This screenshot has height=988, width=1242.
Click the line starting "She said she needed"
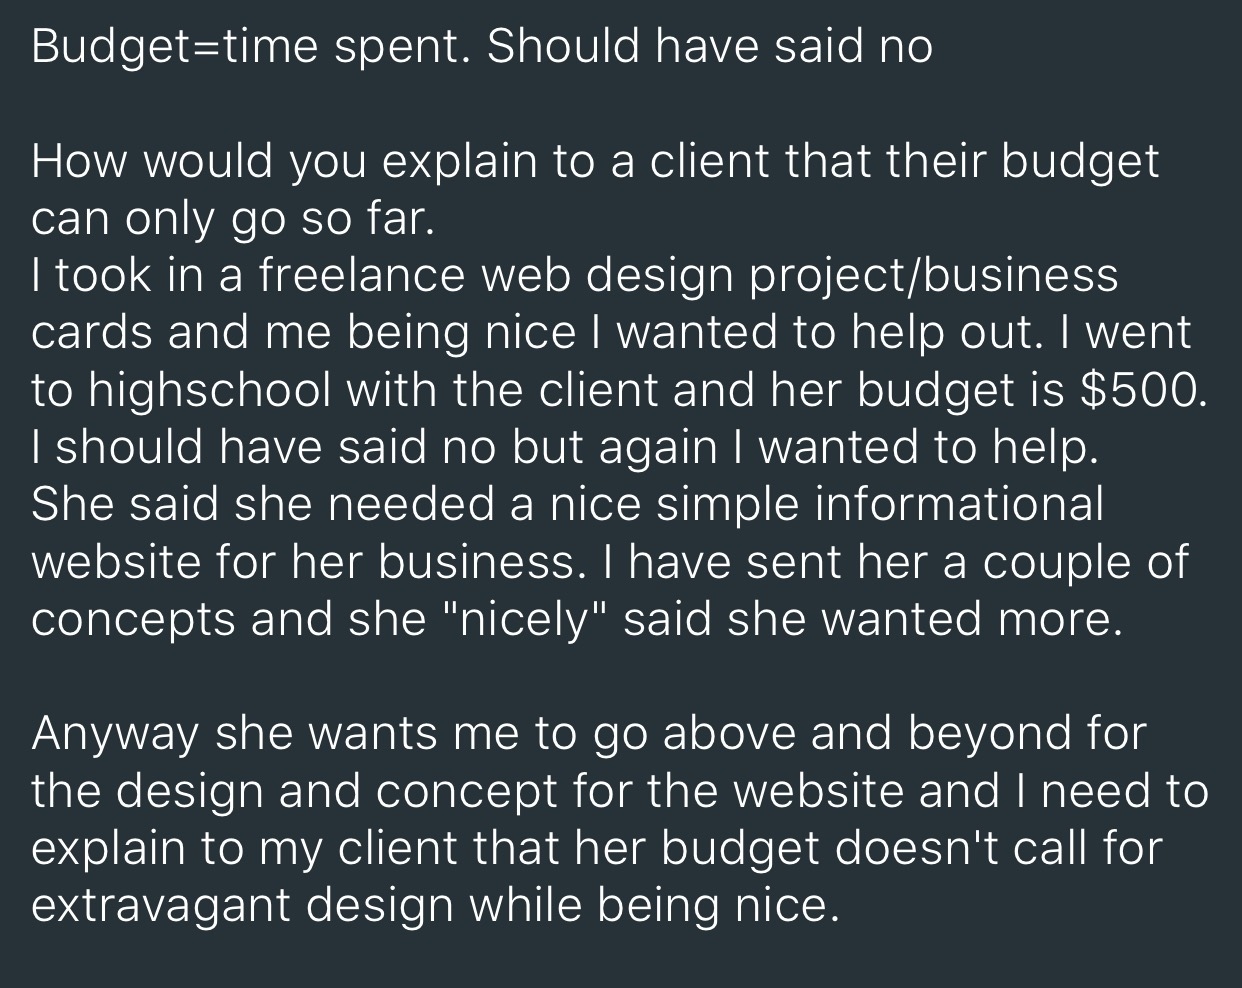pyautogui.click(x=567, y=505)
